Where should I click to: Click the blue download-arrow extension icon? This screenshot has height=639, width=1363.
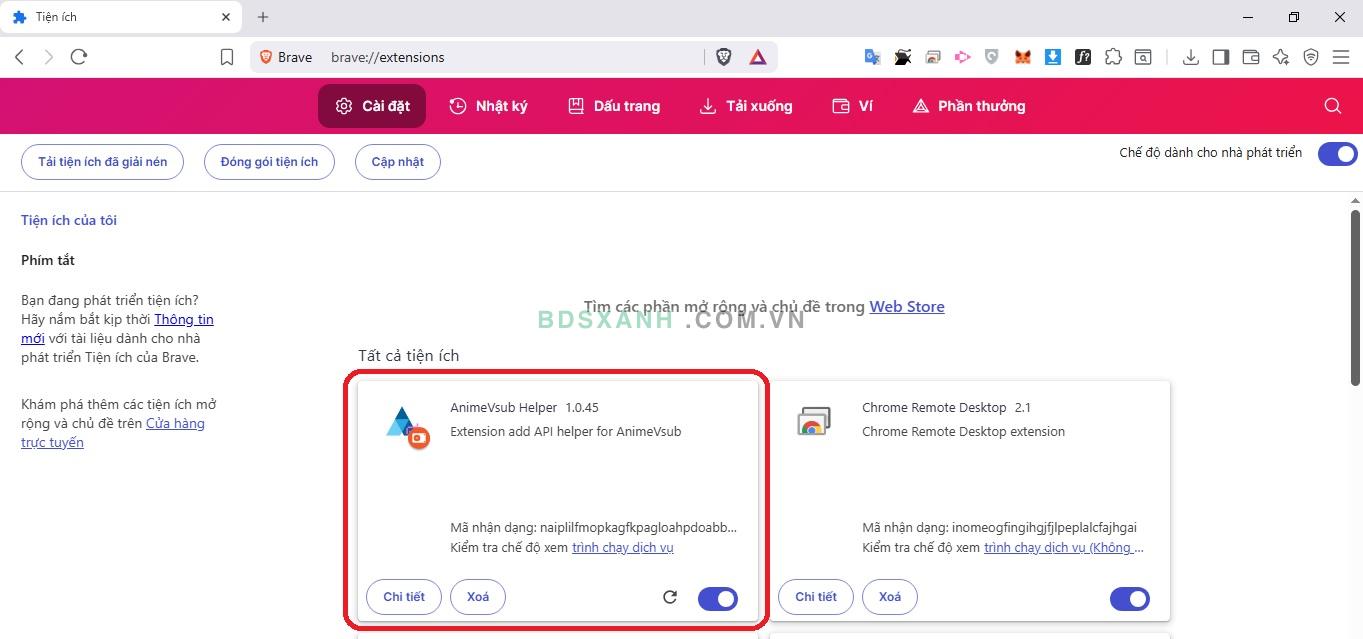[x=1052, y=57]
